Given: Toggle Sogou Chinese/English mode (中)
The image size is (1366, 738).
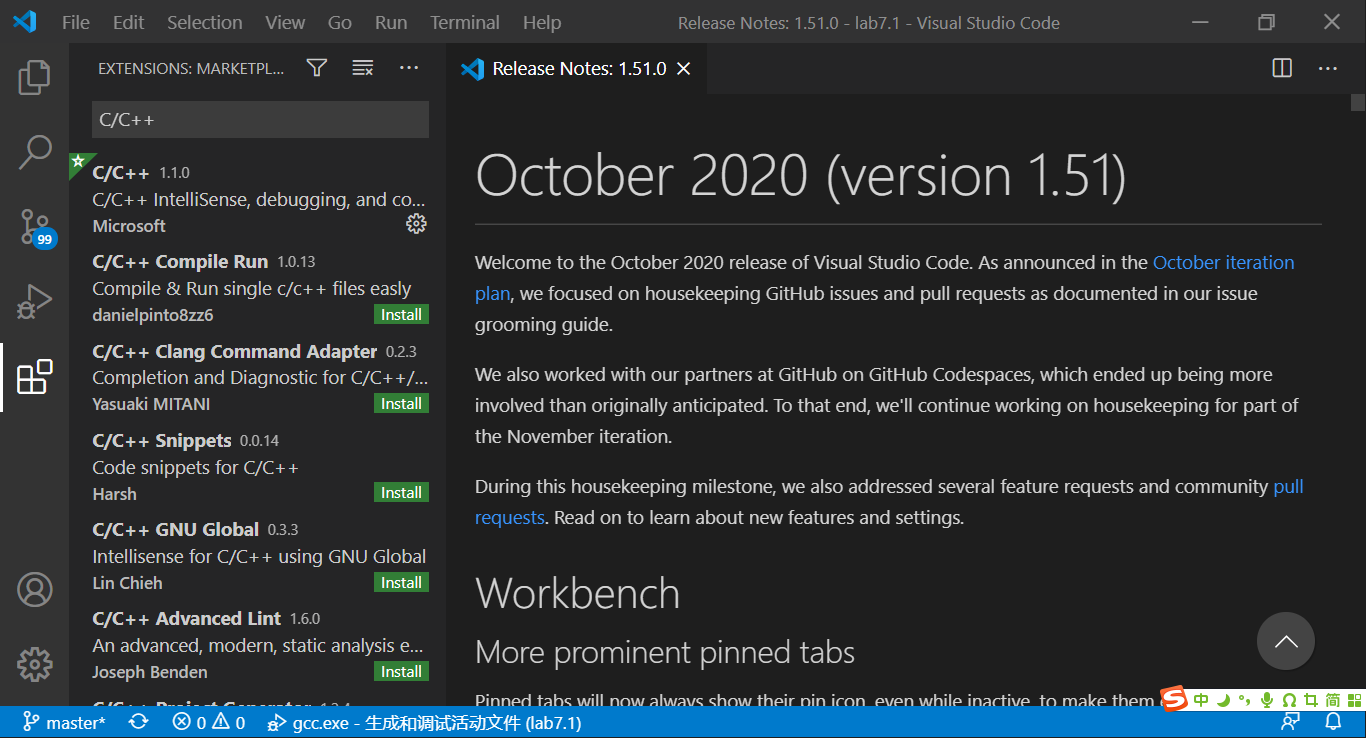Looking at the screenshot, I should [1201, 700].
